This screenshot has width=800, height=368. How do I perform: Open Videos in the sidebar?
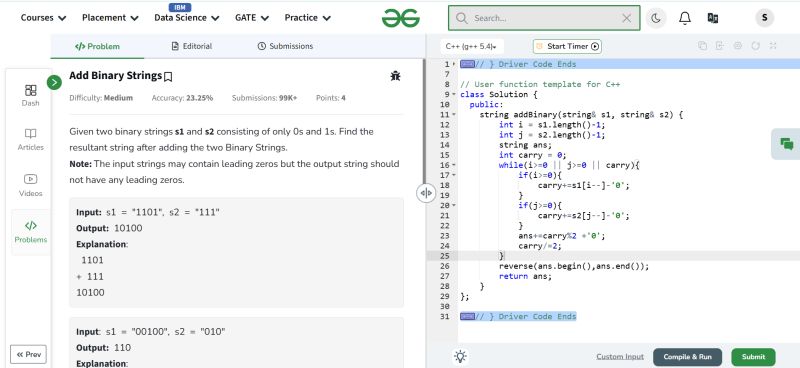point(31,185)
